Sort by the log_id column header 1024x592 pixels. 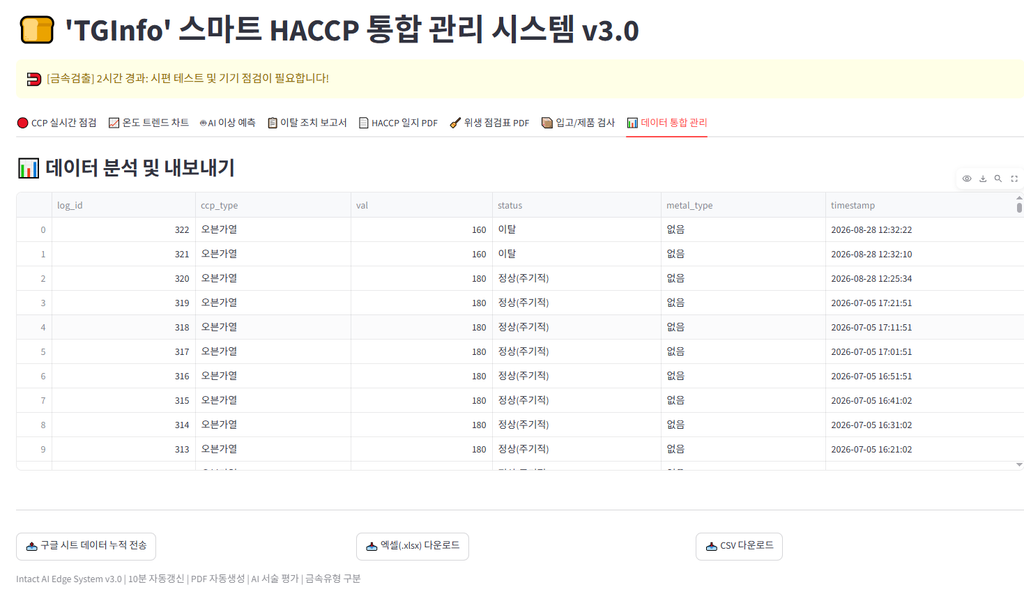(x=123, y=205)
